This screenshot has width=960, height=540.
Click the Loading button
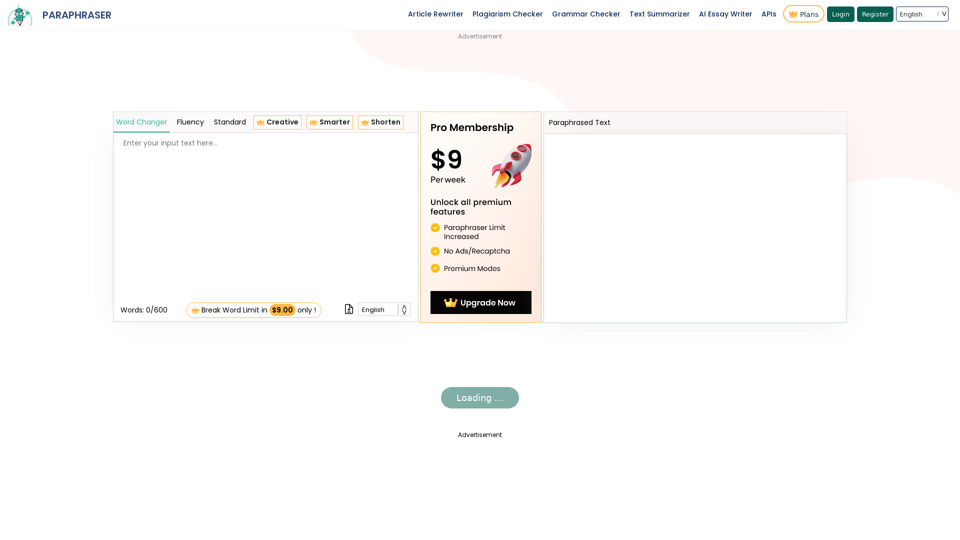(x=479, y=398)
